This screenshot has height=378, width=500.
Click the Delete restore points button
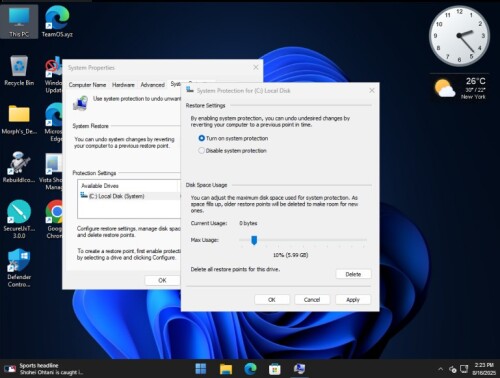click(353, 274)
